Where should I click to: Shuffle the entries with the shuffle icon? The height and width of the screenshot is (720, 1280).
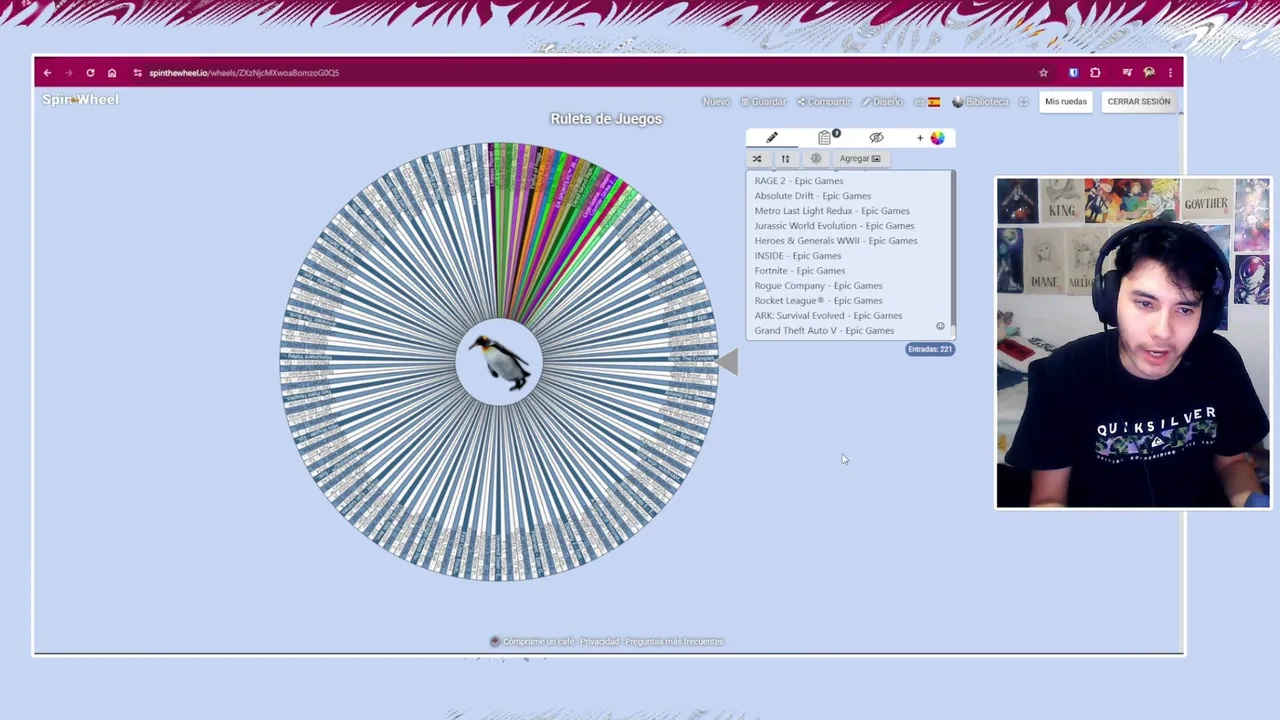coord(757,159)
